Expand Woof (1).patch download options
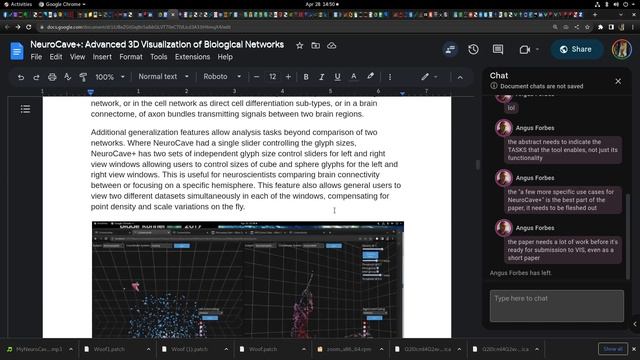This screenshot has height=360, width=640. click(226, 349)
